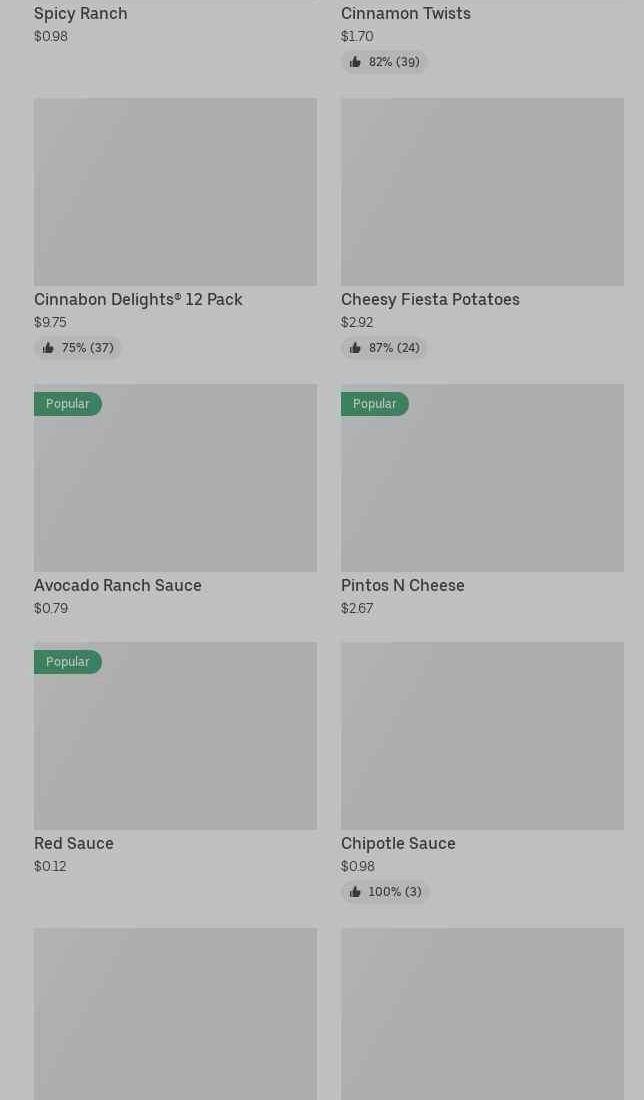Click the Spicy Ranch item title
This screenshot has width=644, height=1100.
pyautogui.click(x=81, y=14)
